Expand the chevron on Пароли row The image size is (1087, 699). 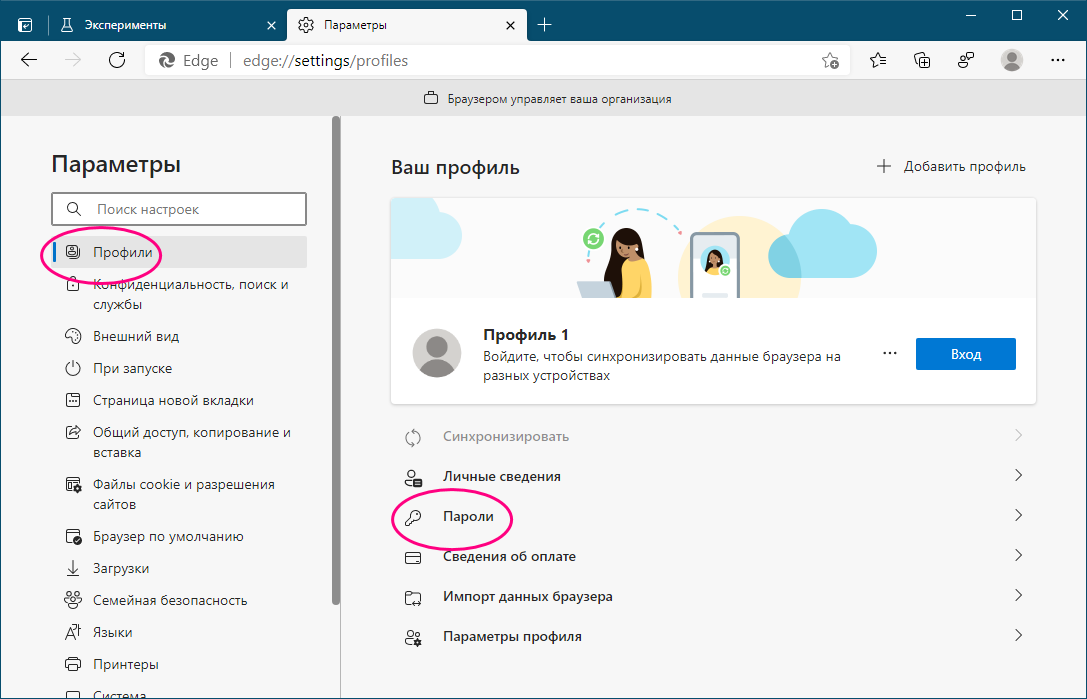(1018, 515)
